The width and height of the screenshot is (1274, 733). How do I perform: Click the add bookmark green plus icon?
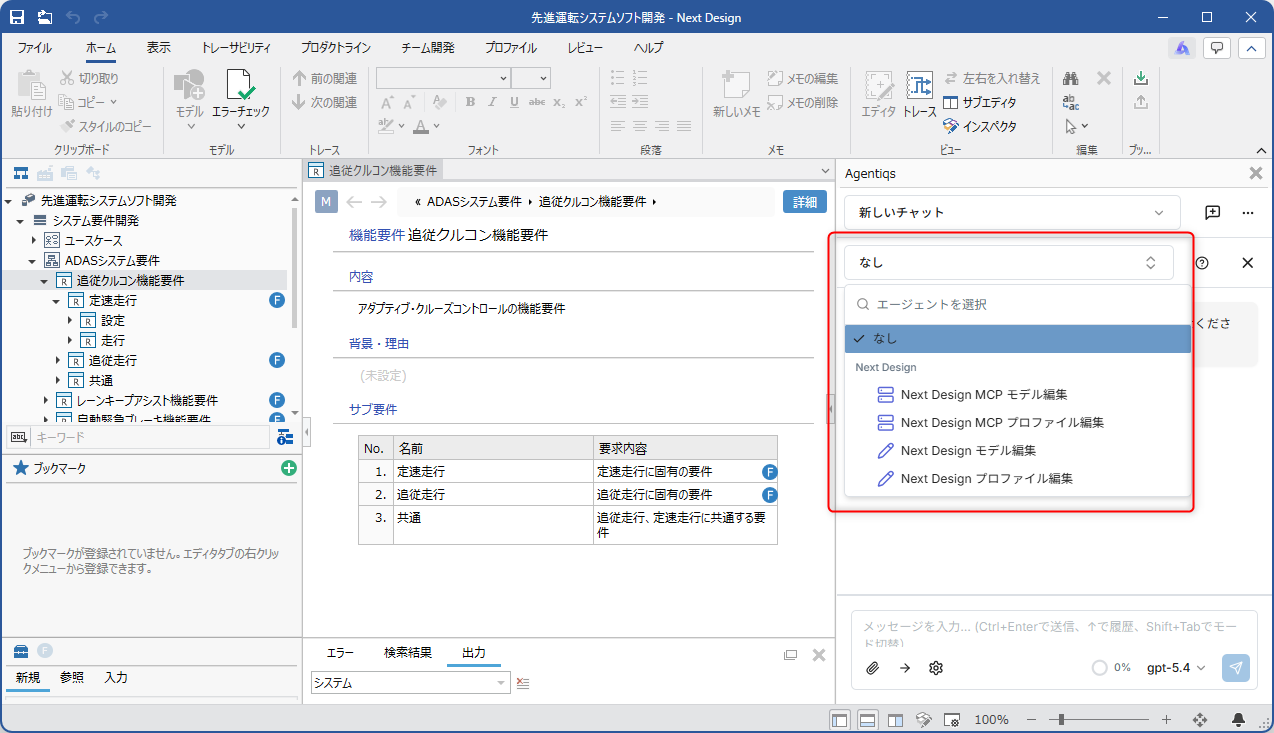(289, 468)
